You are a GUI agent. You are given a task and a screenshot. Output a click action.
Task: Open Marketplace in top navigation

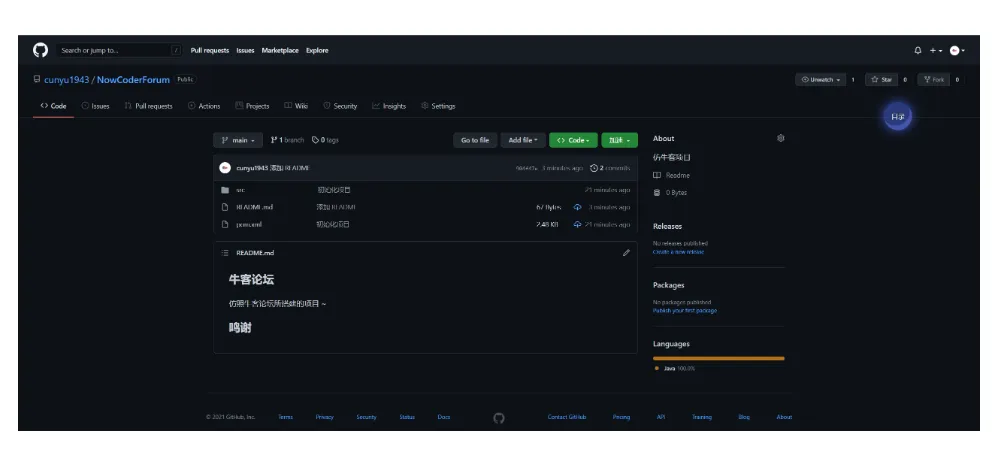[280, 50]
